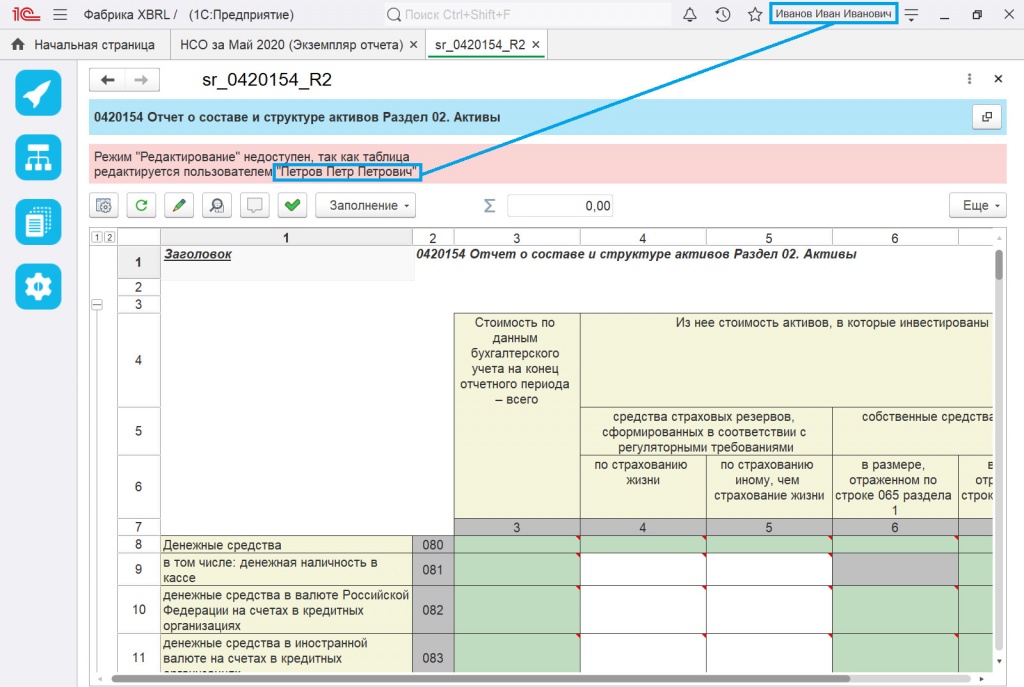Select column header 3 of the spreadsheet
The height and width of the screenshot is (687, 1024).
(517, 238)
